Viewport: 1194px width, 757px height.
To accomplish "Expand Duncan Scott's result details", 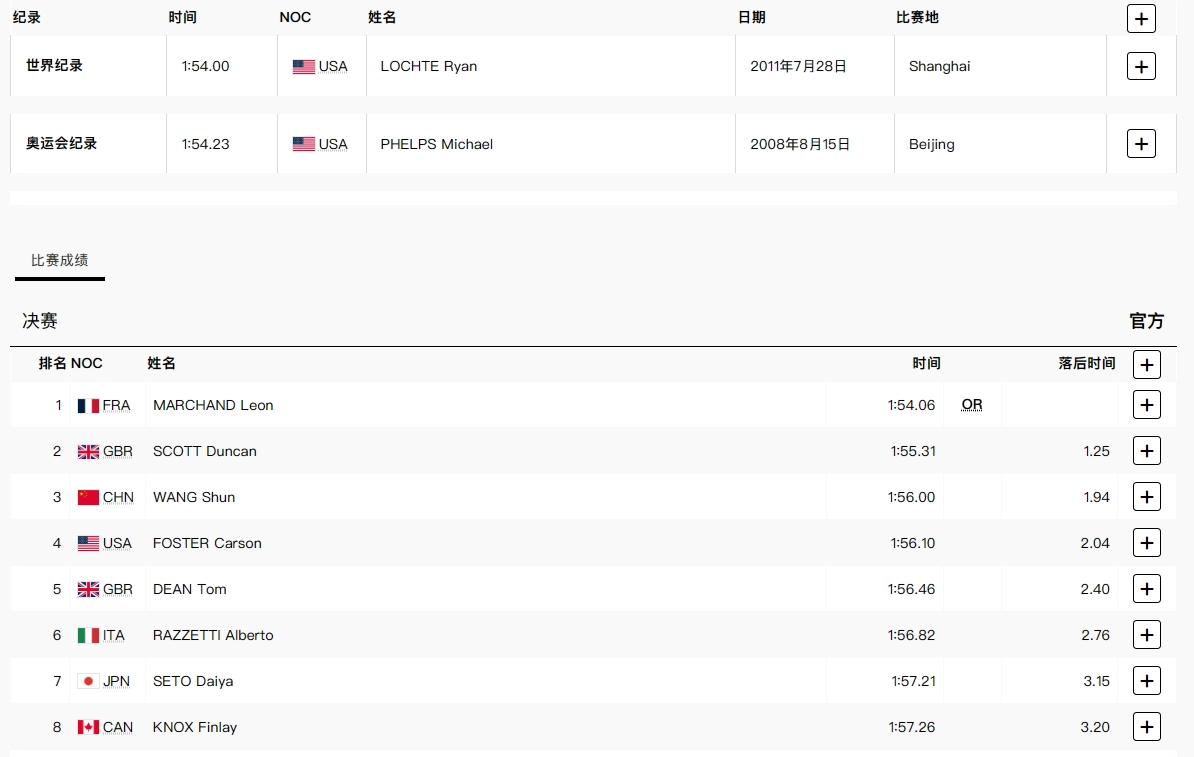I will (x=1146, y=451).
